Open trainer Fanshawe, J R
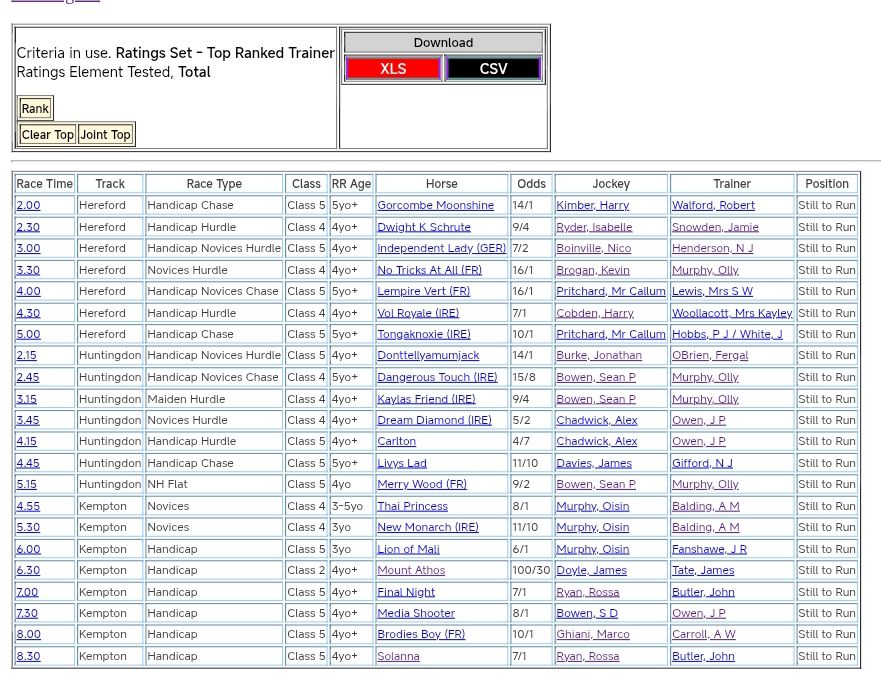 click(x=709, y=549)
